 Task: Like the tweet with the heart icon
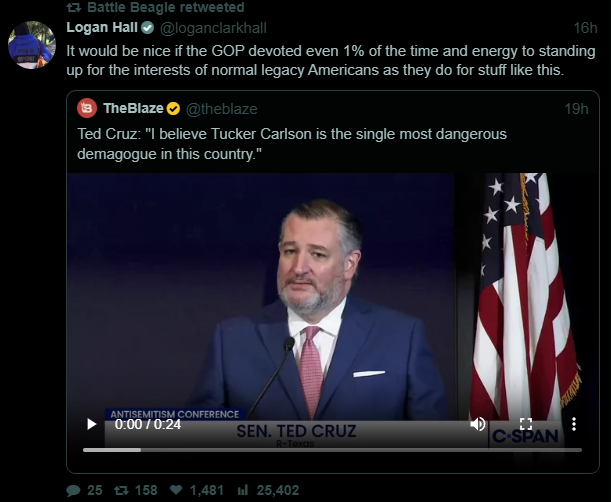tap(175, 490)
